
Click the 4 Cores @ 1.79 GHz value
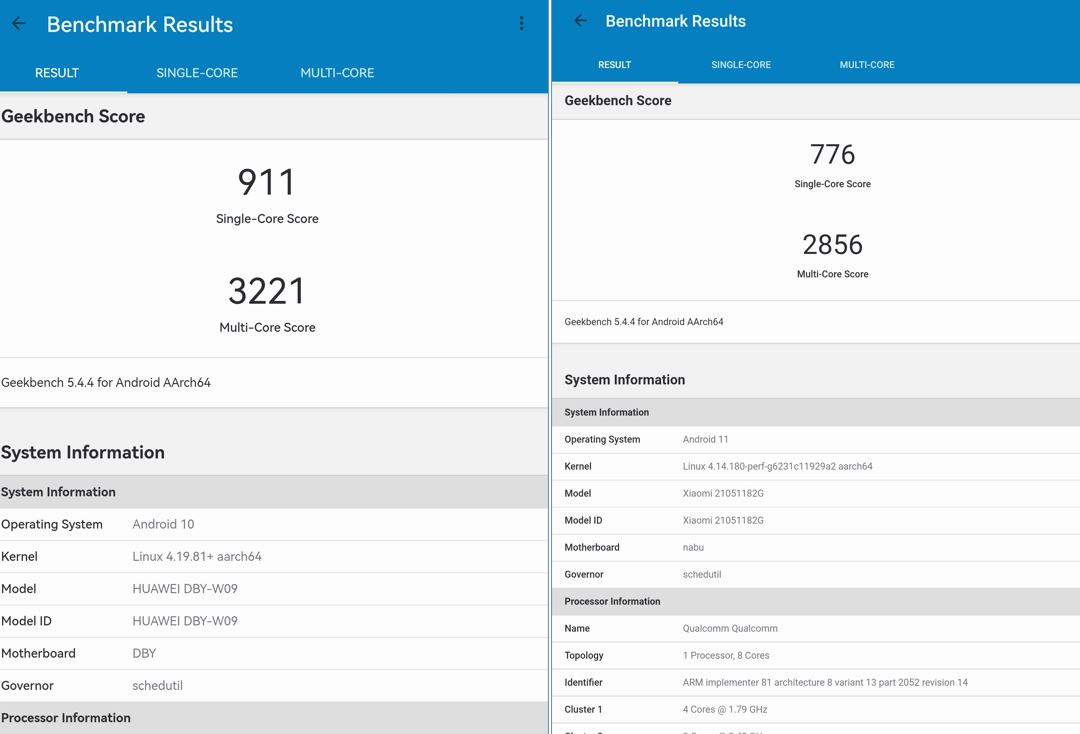coord(725,709)
